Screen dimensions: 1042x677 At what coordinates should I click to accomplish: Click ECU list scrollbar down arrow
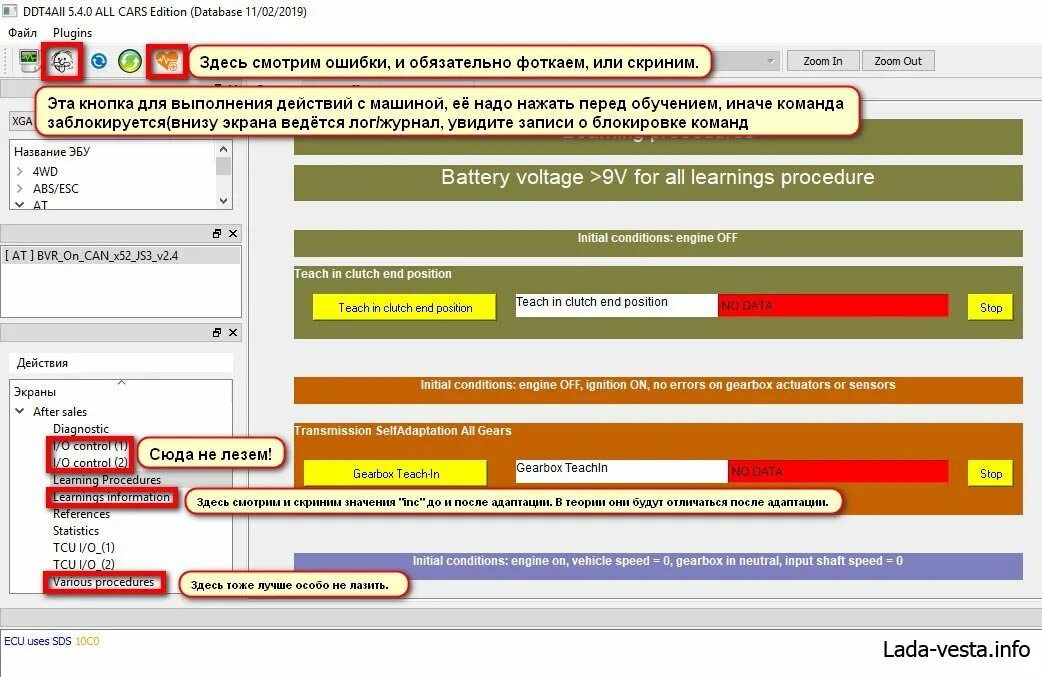point(223,201)
